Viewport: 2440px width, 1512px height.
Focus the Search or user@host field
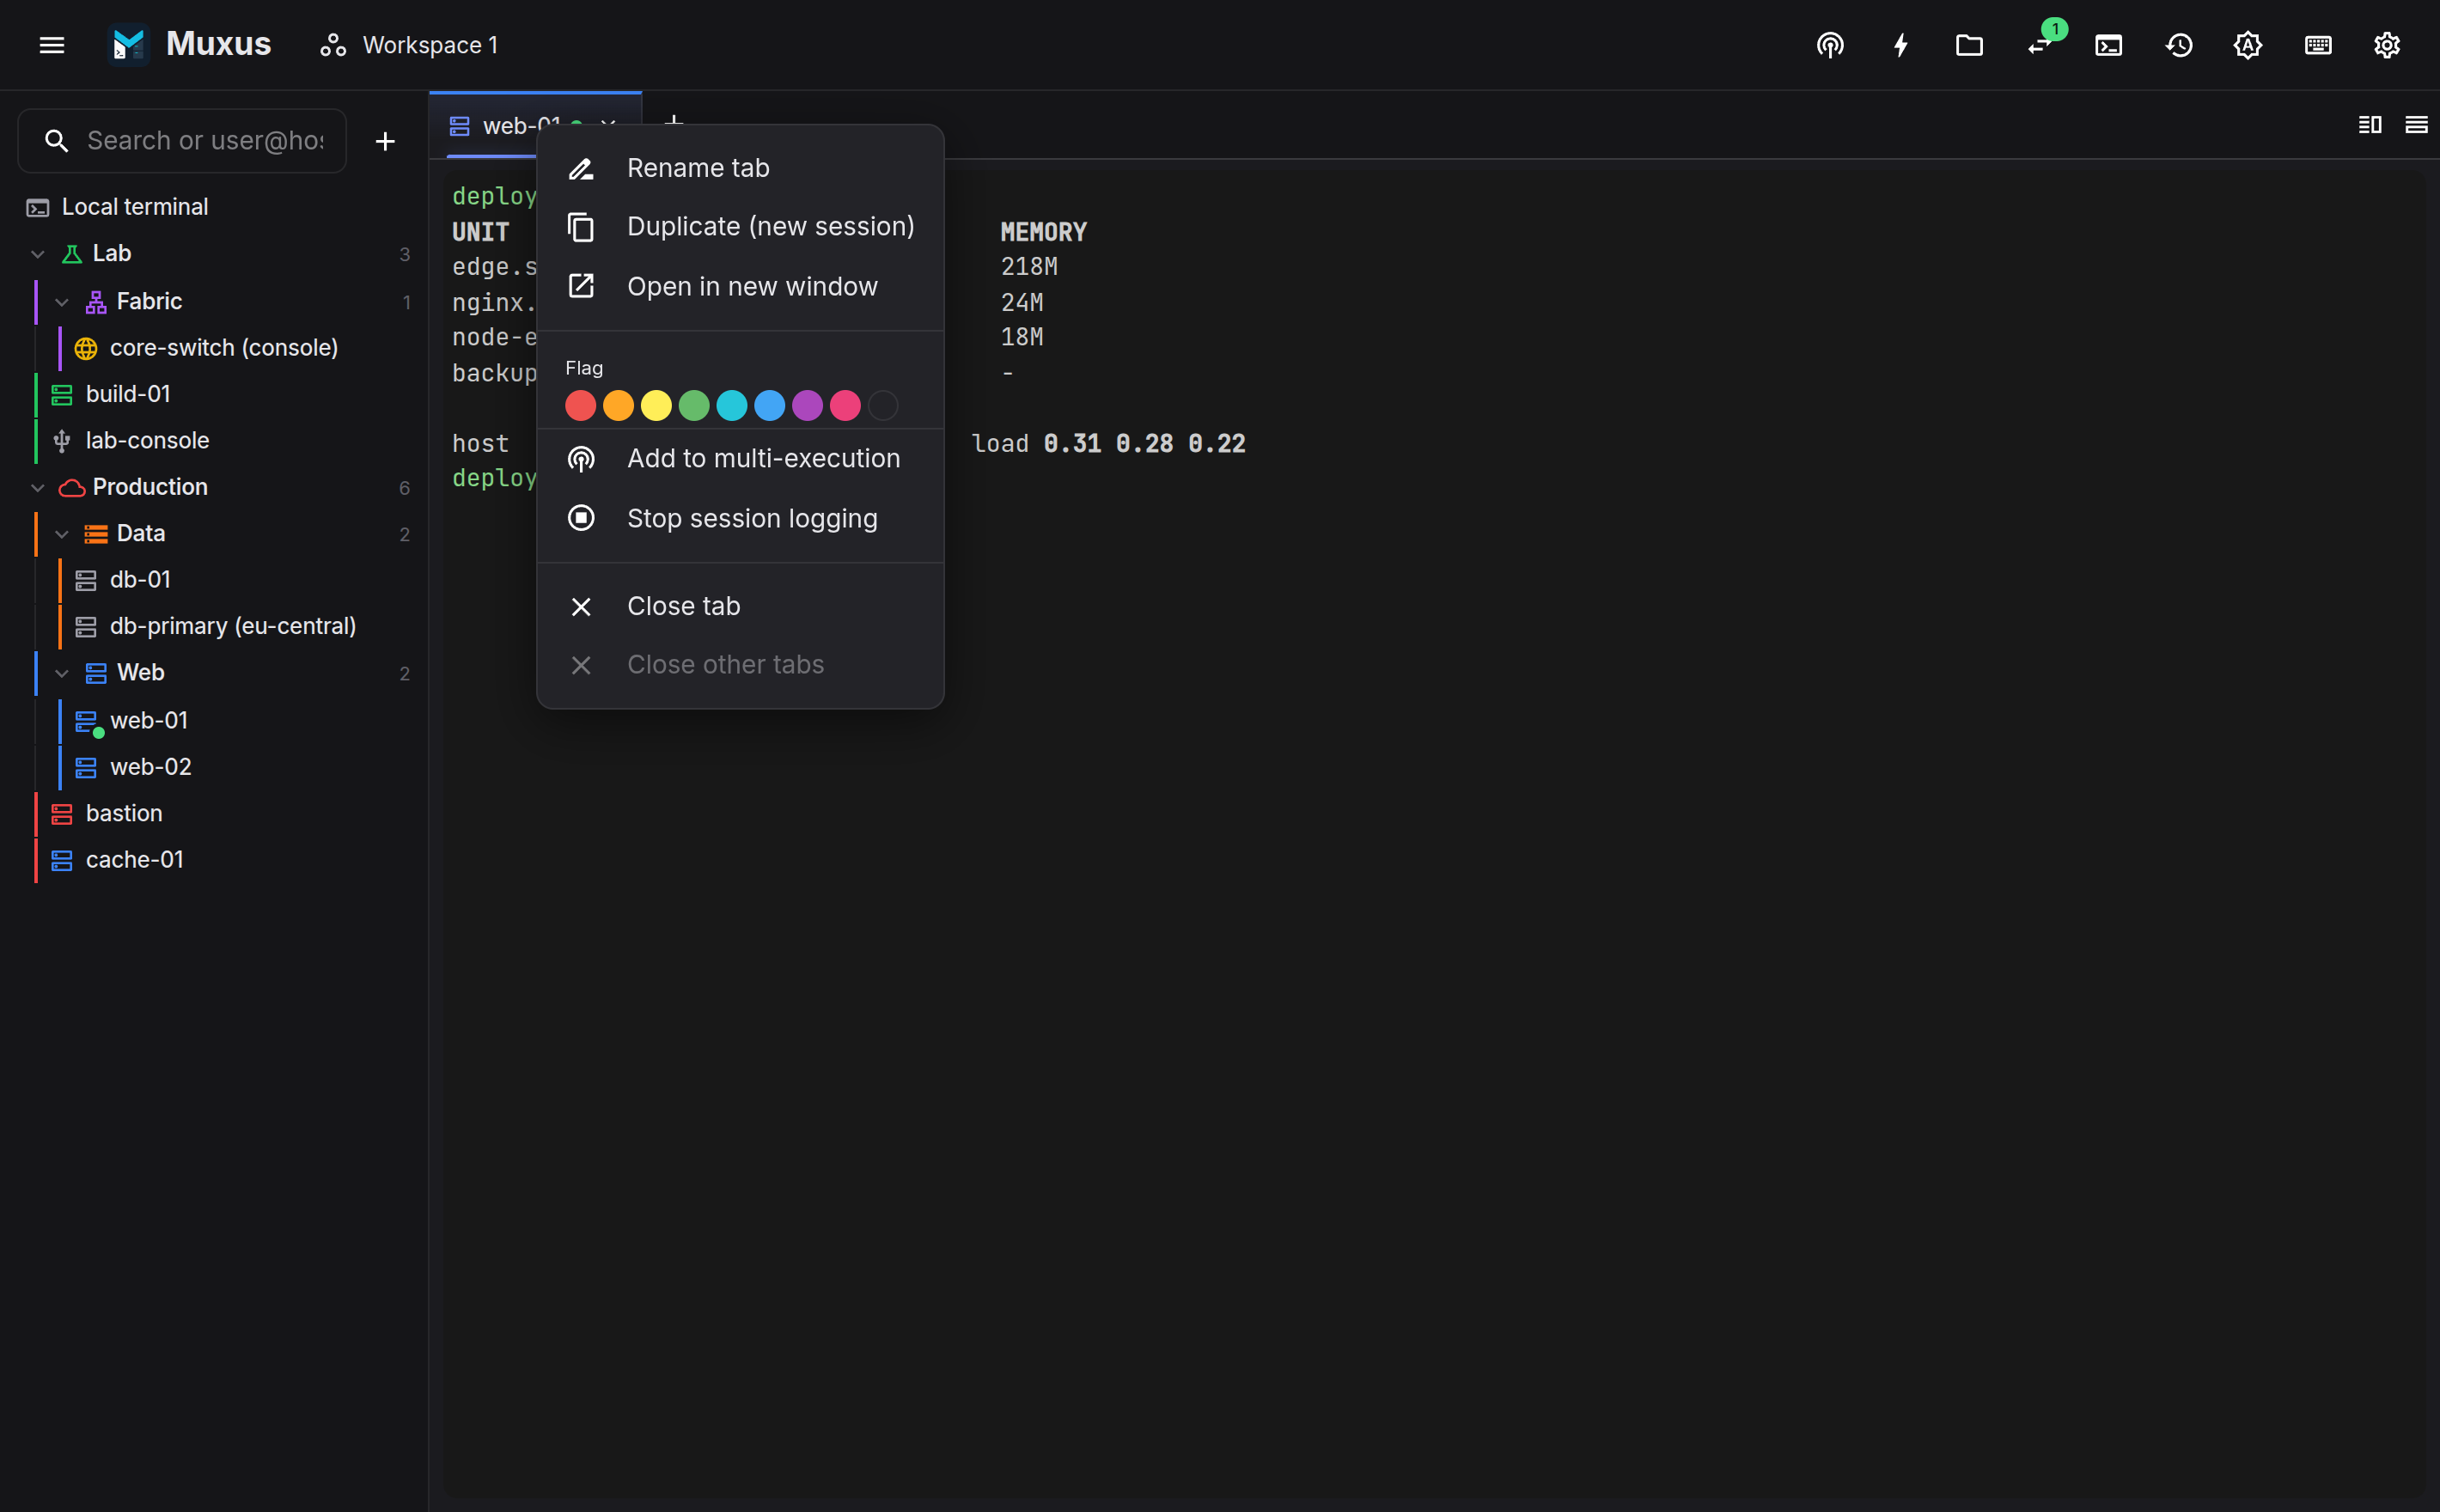182,141
